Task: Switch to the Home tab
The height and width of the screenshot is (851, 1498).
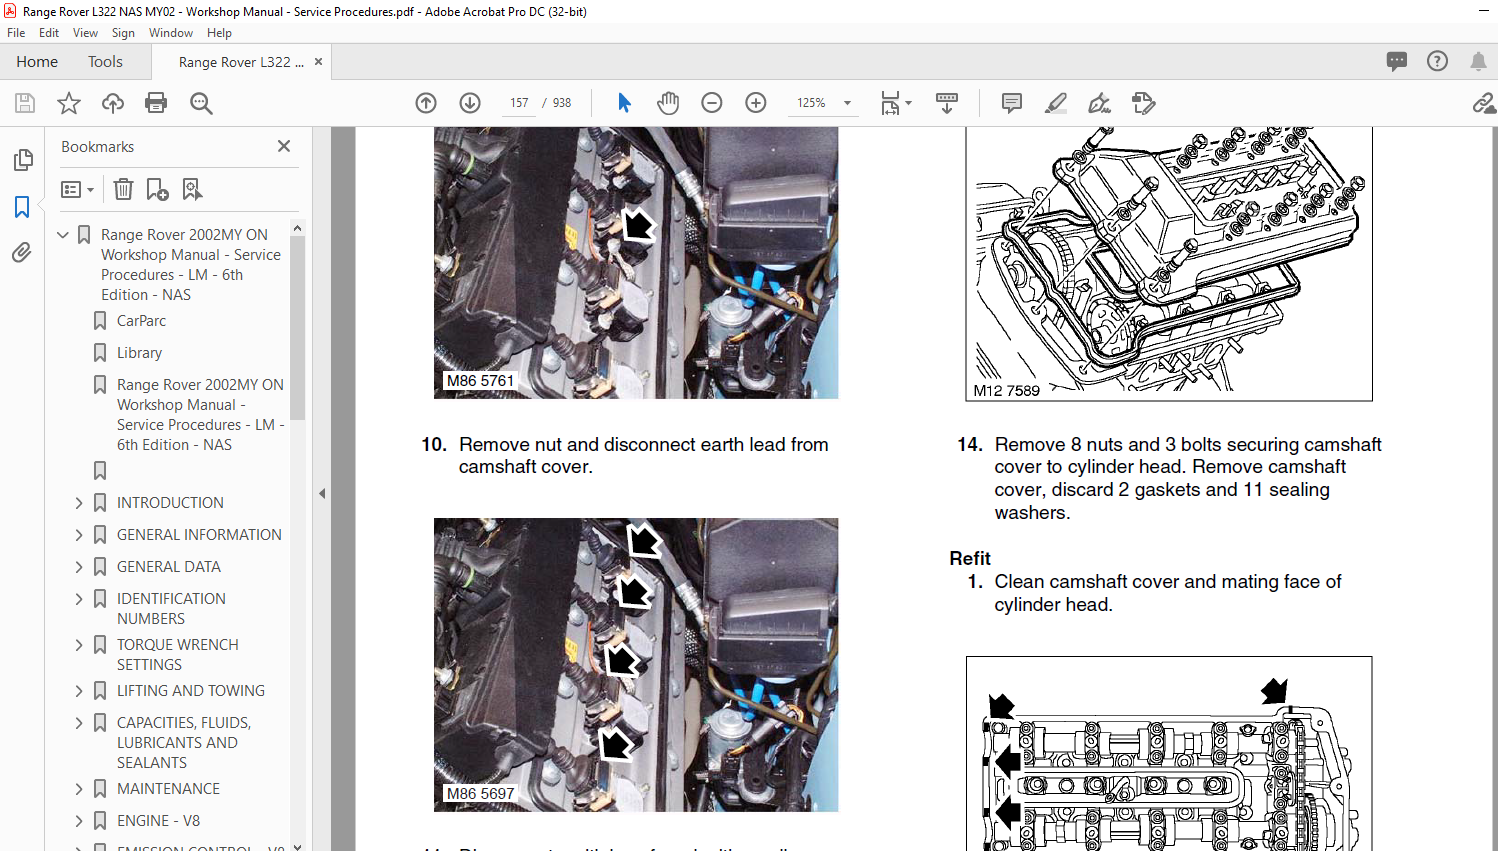Action: coord(37,62)
